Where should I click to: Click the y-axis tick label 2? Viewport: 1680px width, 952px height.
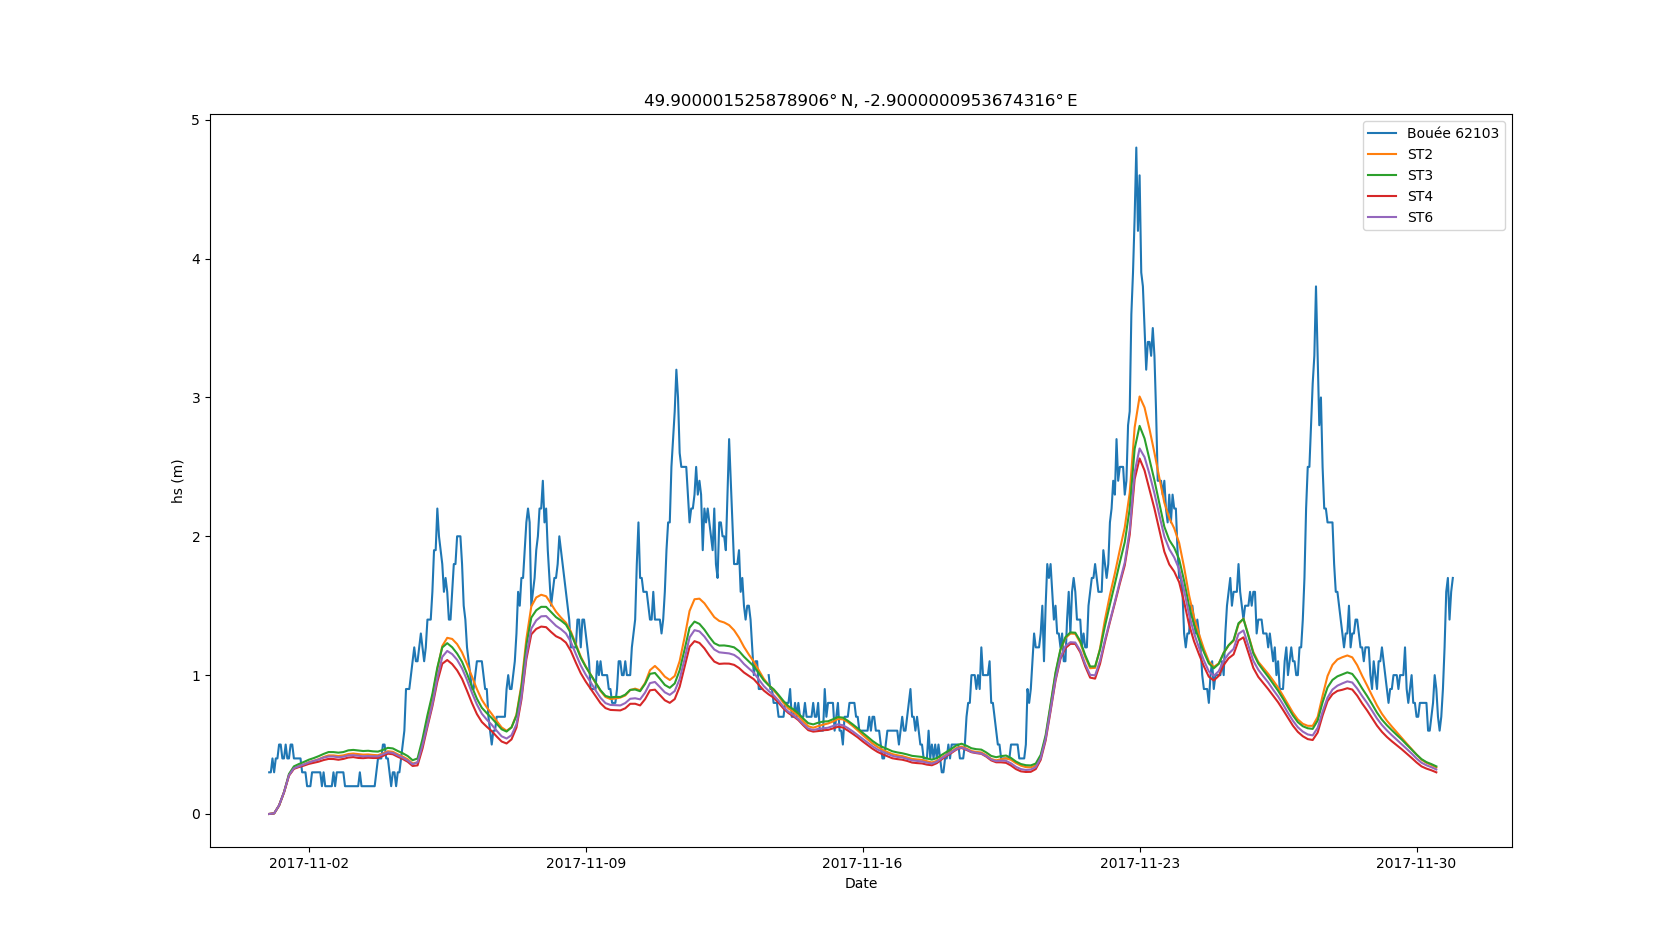point(196,537)
